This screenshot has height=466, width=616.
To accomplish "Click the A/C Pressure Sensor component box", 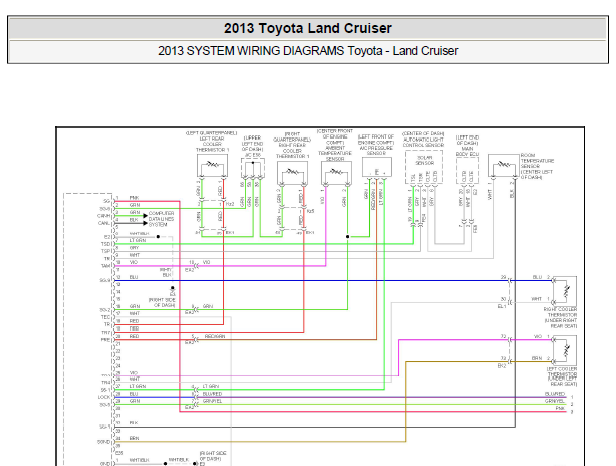I will (377, 168).
